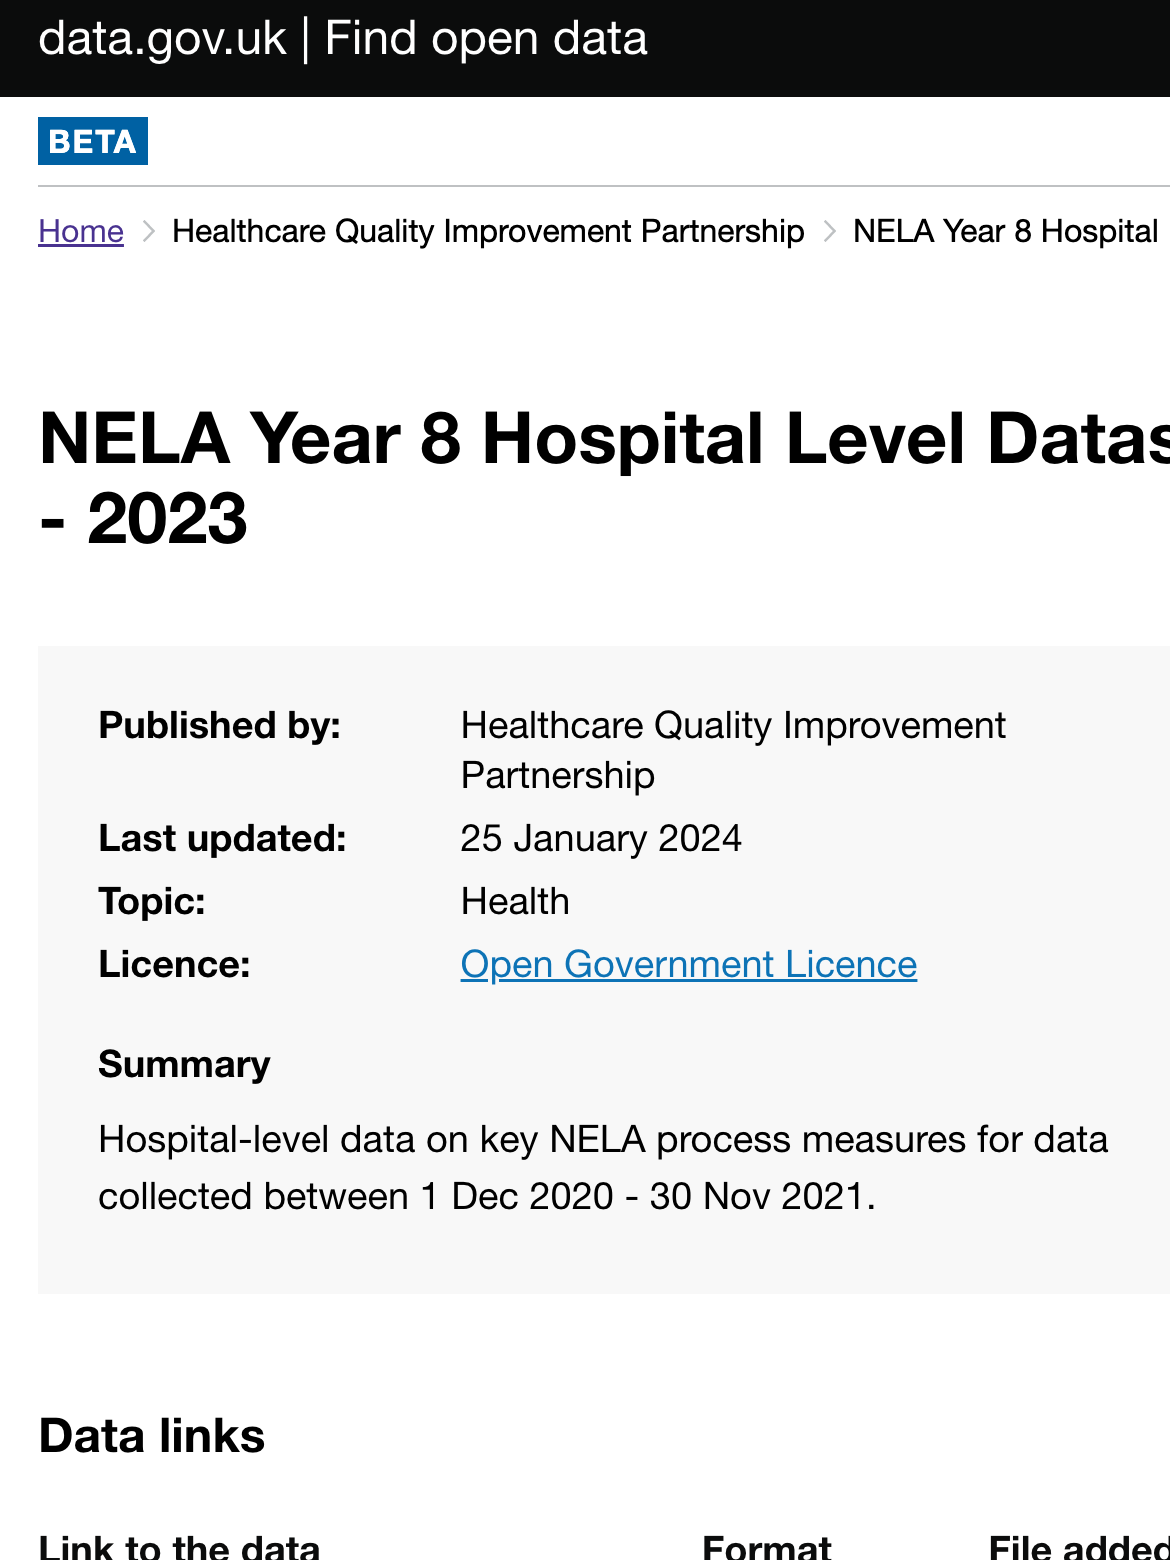Viewport: 1170px width, 1560px height.
Task: Click the date 25 January 2024
Action: tap(601, 838)
